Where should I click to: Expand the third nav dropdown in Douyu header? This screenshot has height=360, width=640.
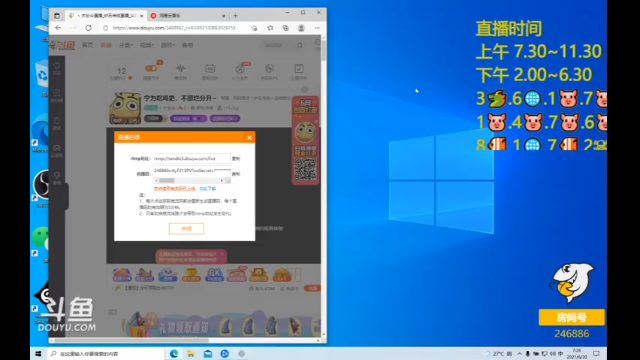[x=126, y=45]
